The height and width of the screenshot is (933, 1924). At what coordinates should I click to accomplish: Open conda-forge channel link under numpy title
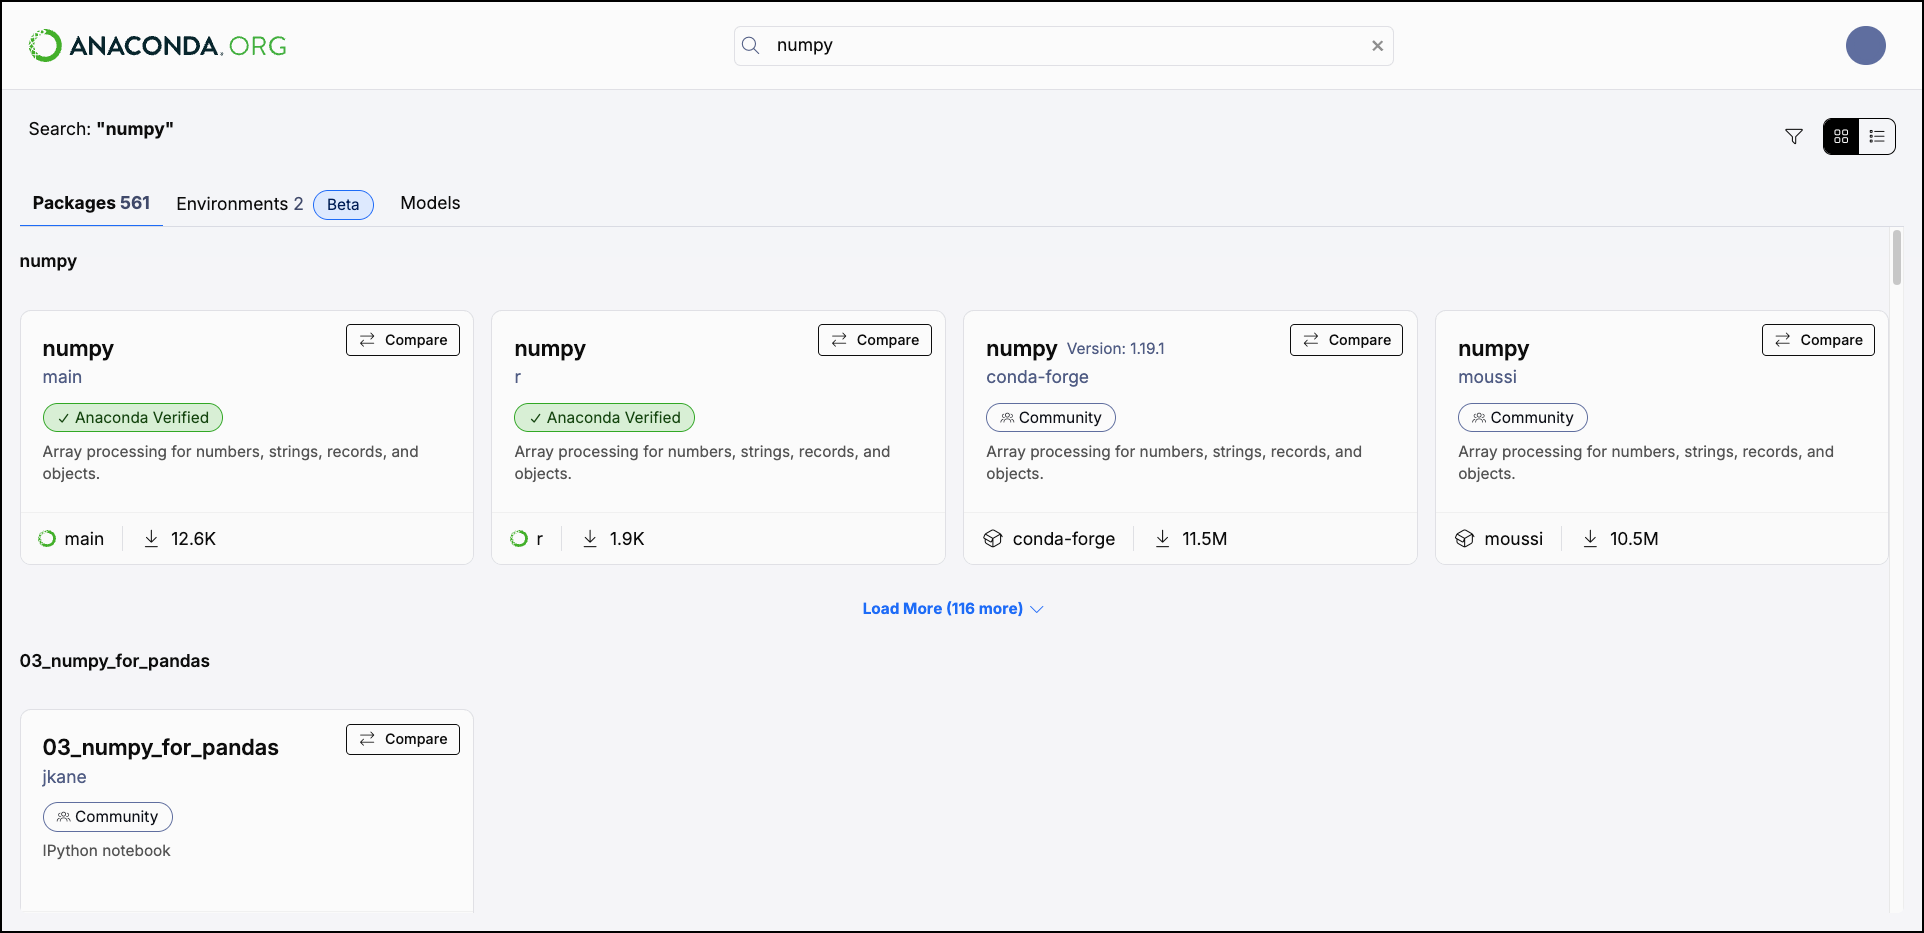(x=1037, y=377)
